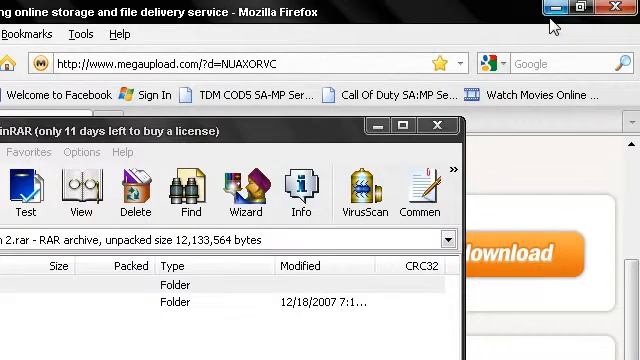
Task: Bookmark this page with the star icon
Action: (440, 64)
